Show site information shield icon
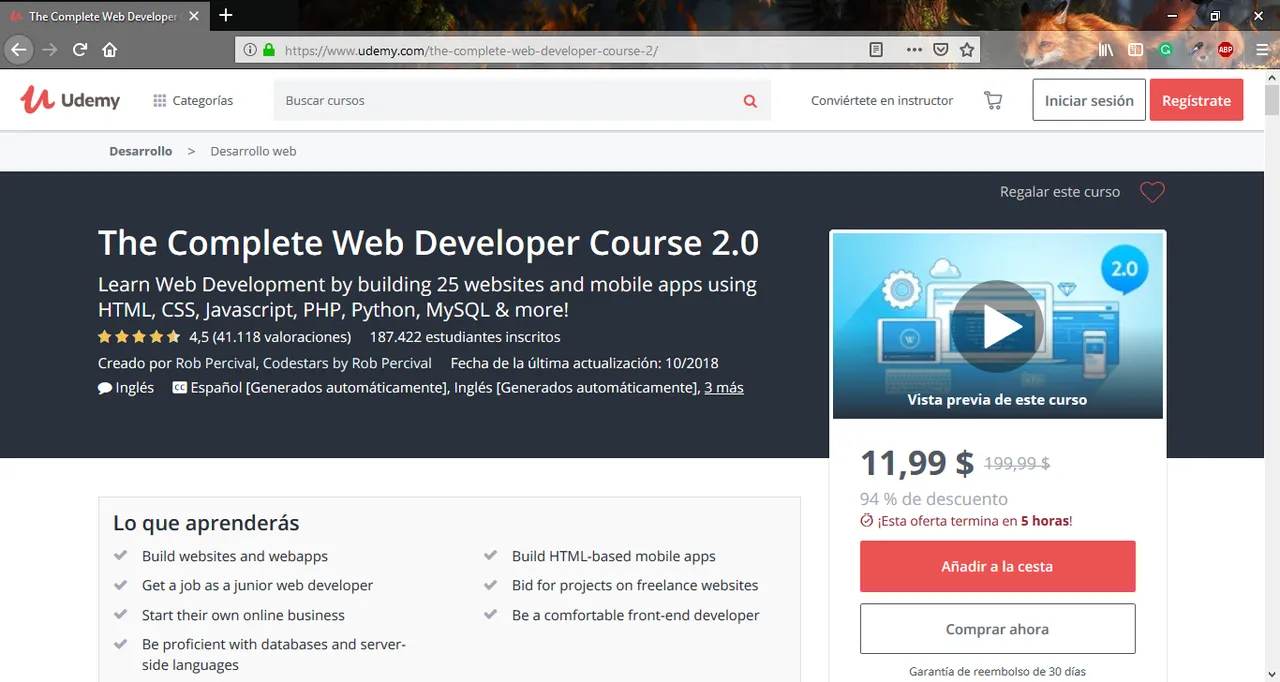 tap(249, 49)
